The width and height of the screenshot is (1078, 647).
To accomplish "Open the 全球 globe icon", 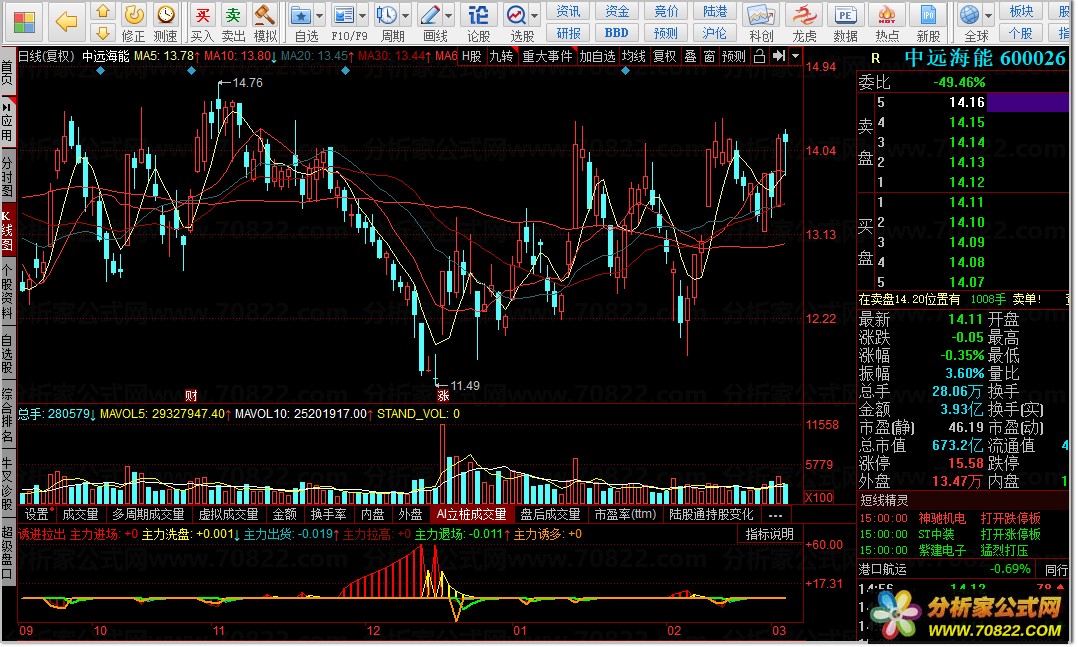I will [x=969, y=15].
